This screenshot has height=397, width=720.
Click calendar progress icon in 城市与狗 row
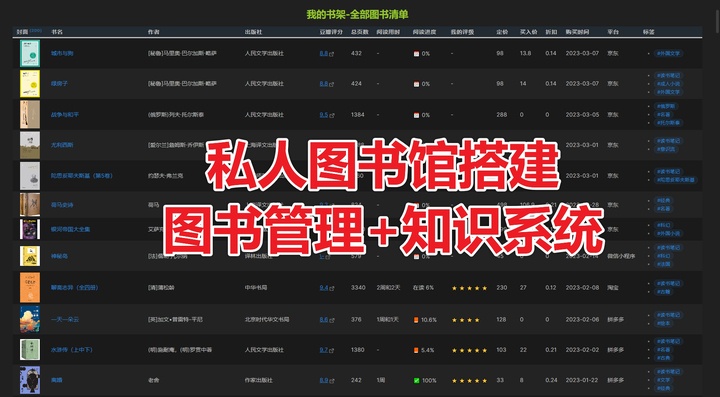point(416,54)
